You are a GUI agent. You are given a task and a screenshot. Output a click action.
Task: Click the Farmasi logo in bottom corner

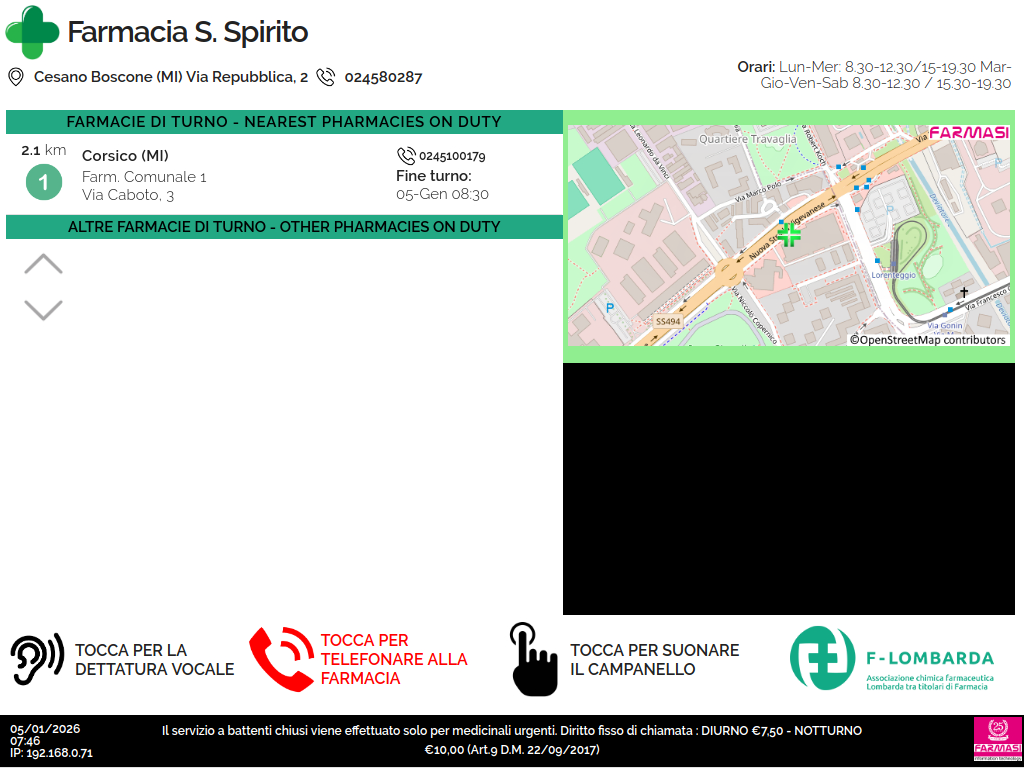tap(997, 740)
